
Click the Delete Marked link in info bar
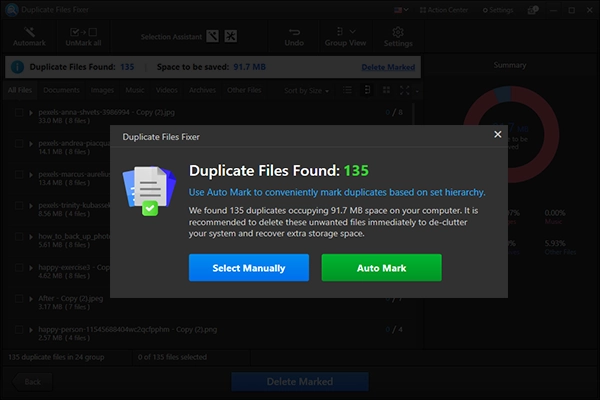click(388, 67)
